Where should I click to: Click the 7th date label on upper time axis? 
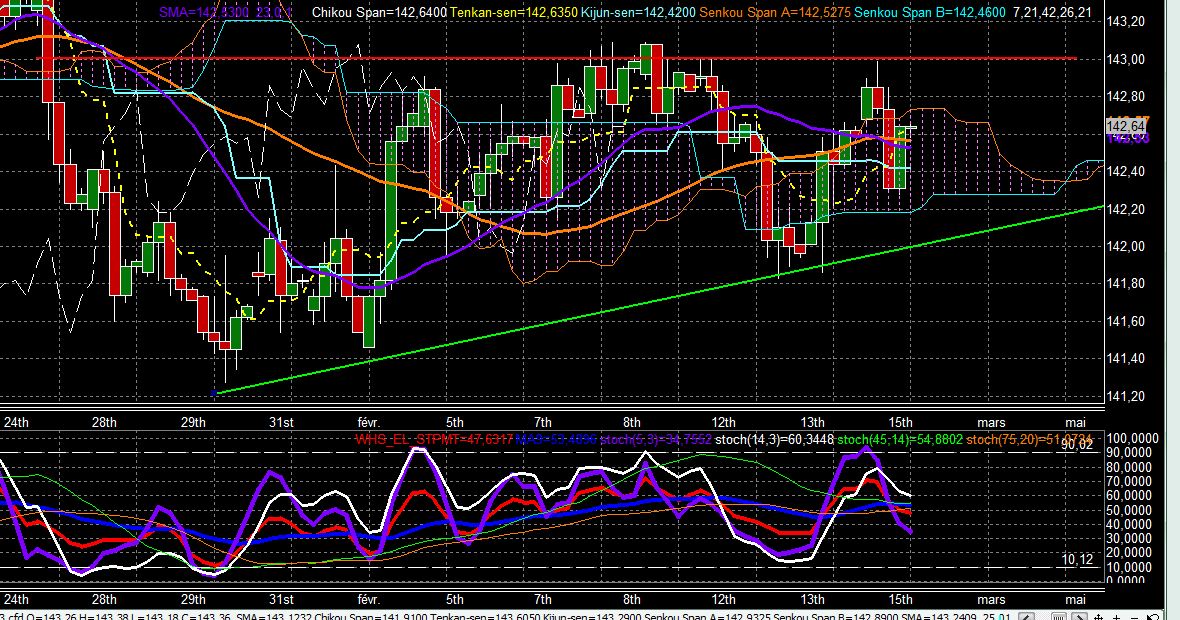[x=543, y=422]
